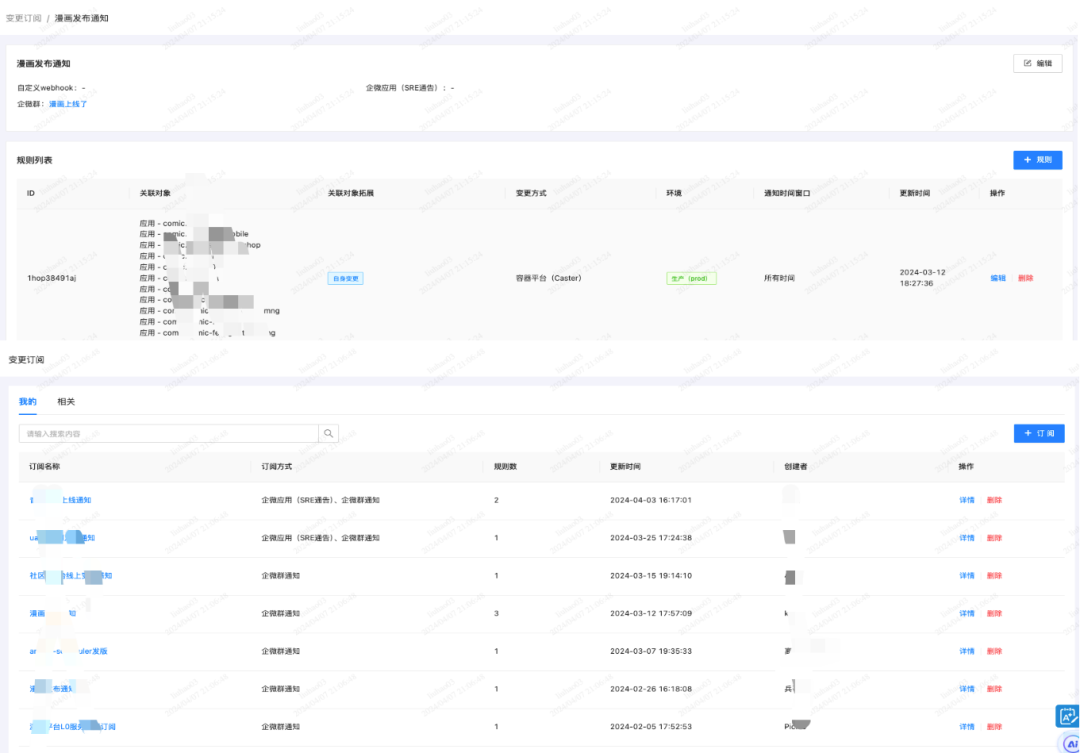The image size is (1080, 753).
Task: Click the timestamp 2024-02-05 17:52:53
Action: click(651, 727)
